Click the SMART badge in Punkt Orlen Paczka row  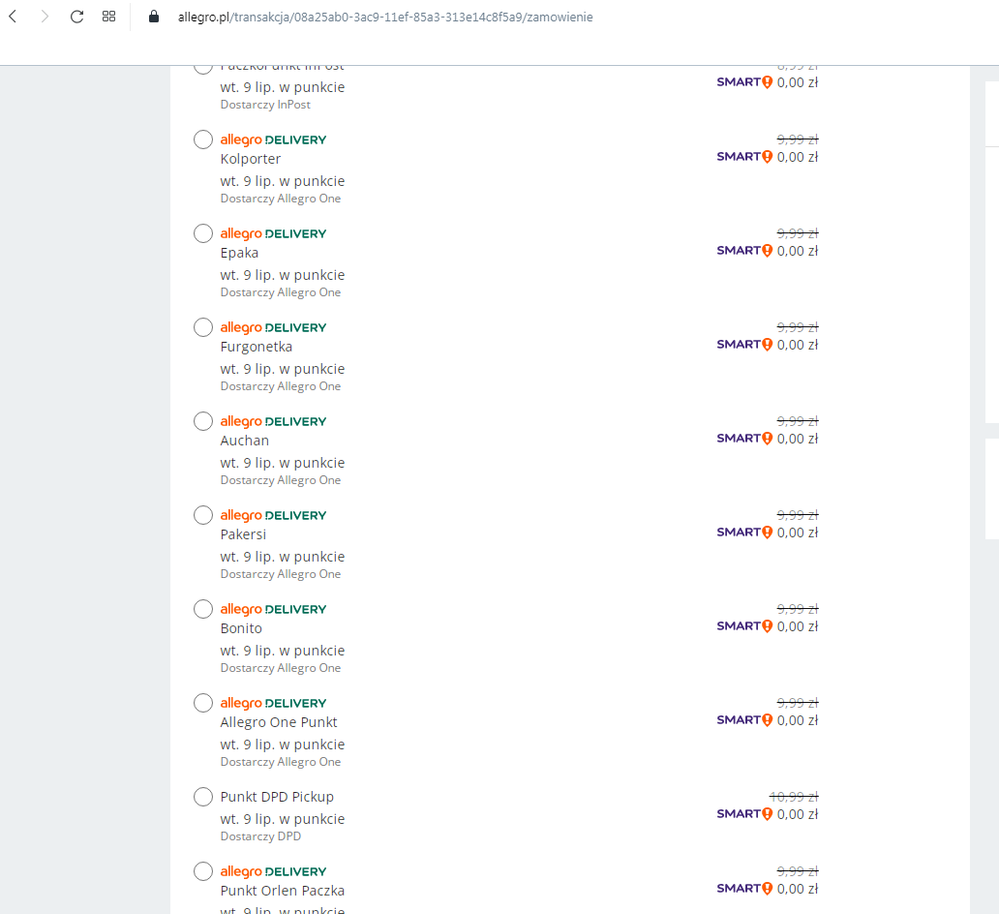[744, 889]
